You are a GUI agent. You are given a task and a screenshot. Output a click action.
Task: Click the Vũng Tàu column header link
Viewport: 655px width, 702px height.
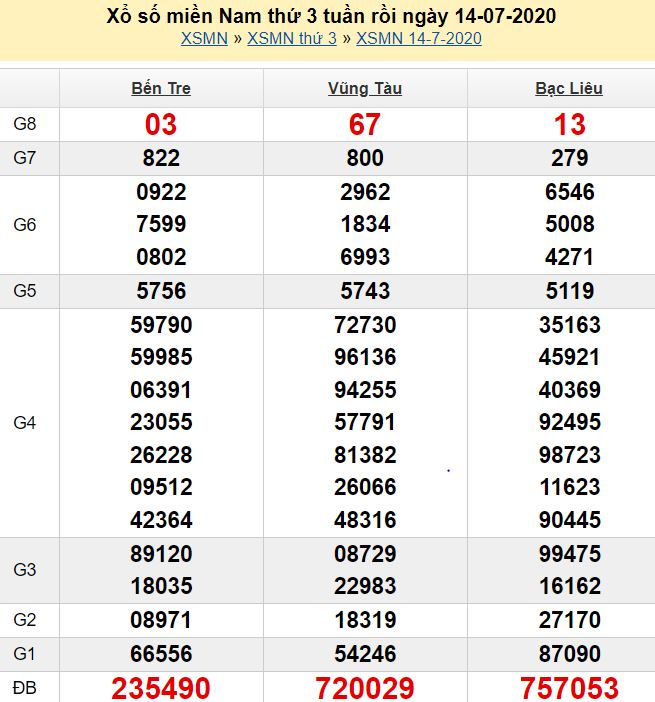coord(364,88)
